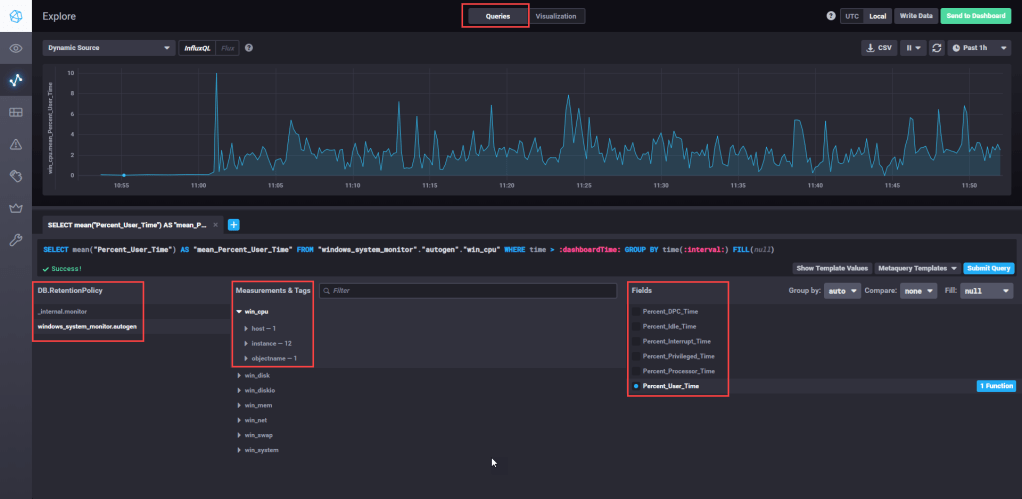Select the Queries tab

tap(497, 16)
